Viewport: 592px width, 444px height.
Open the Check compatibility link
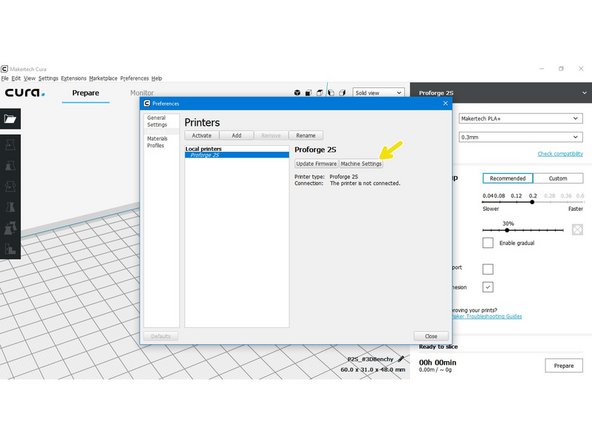coord(560,154)
